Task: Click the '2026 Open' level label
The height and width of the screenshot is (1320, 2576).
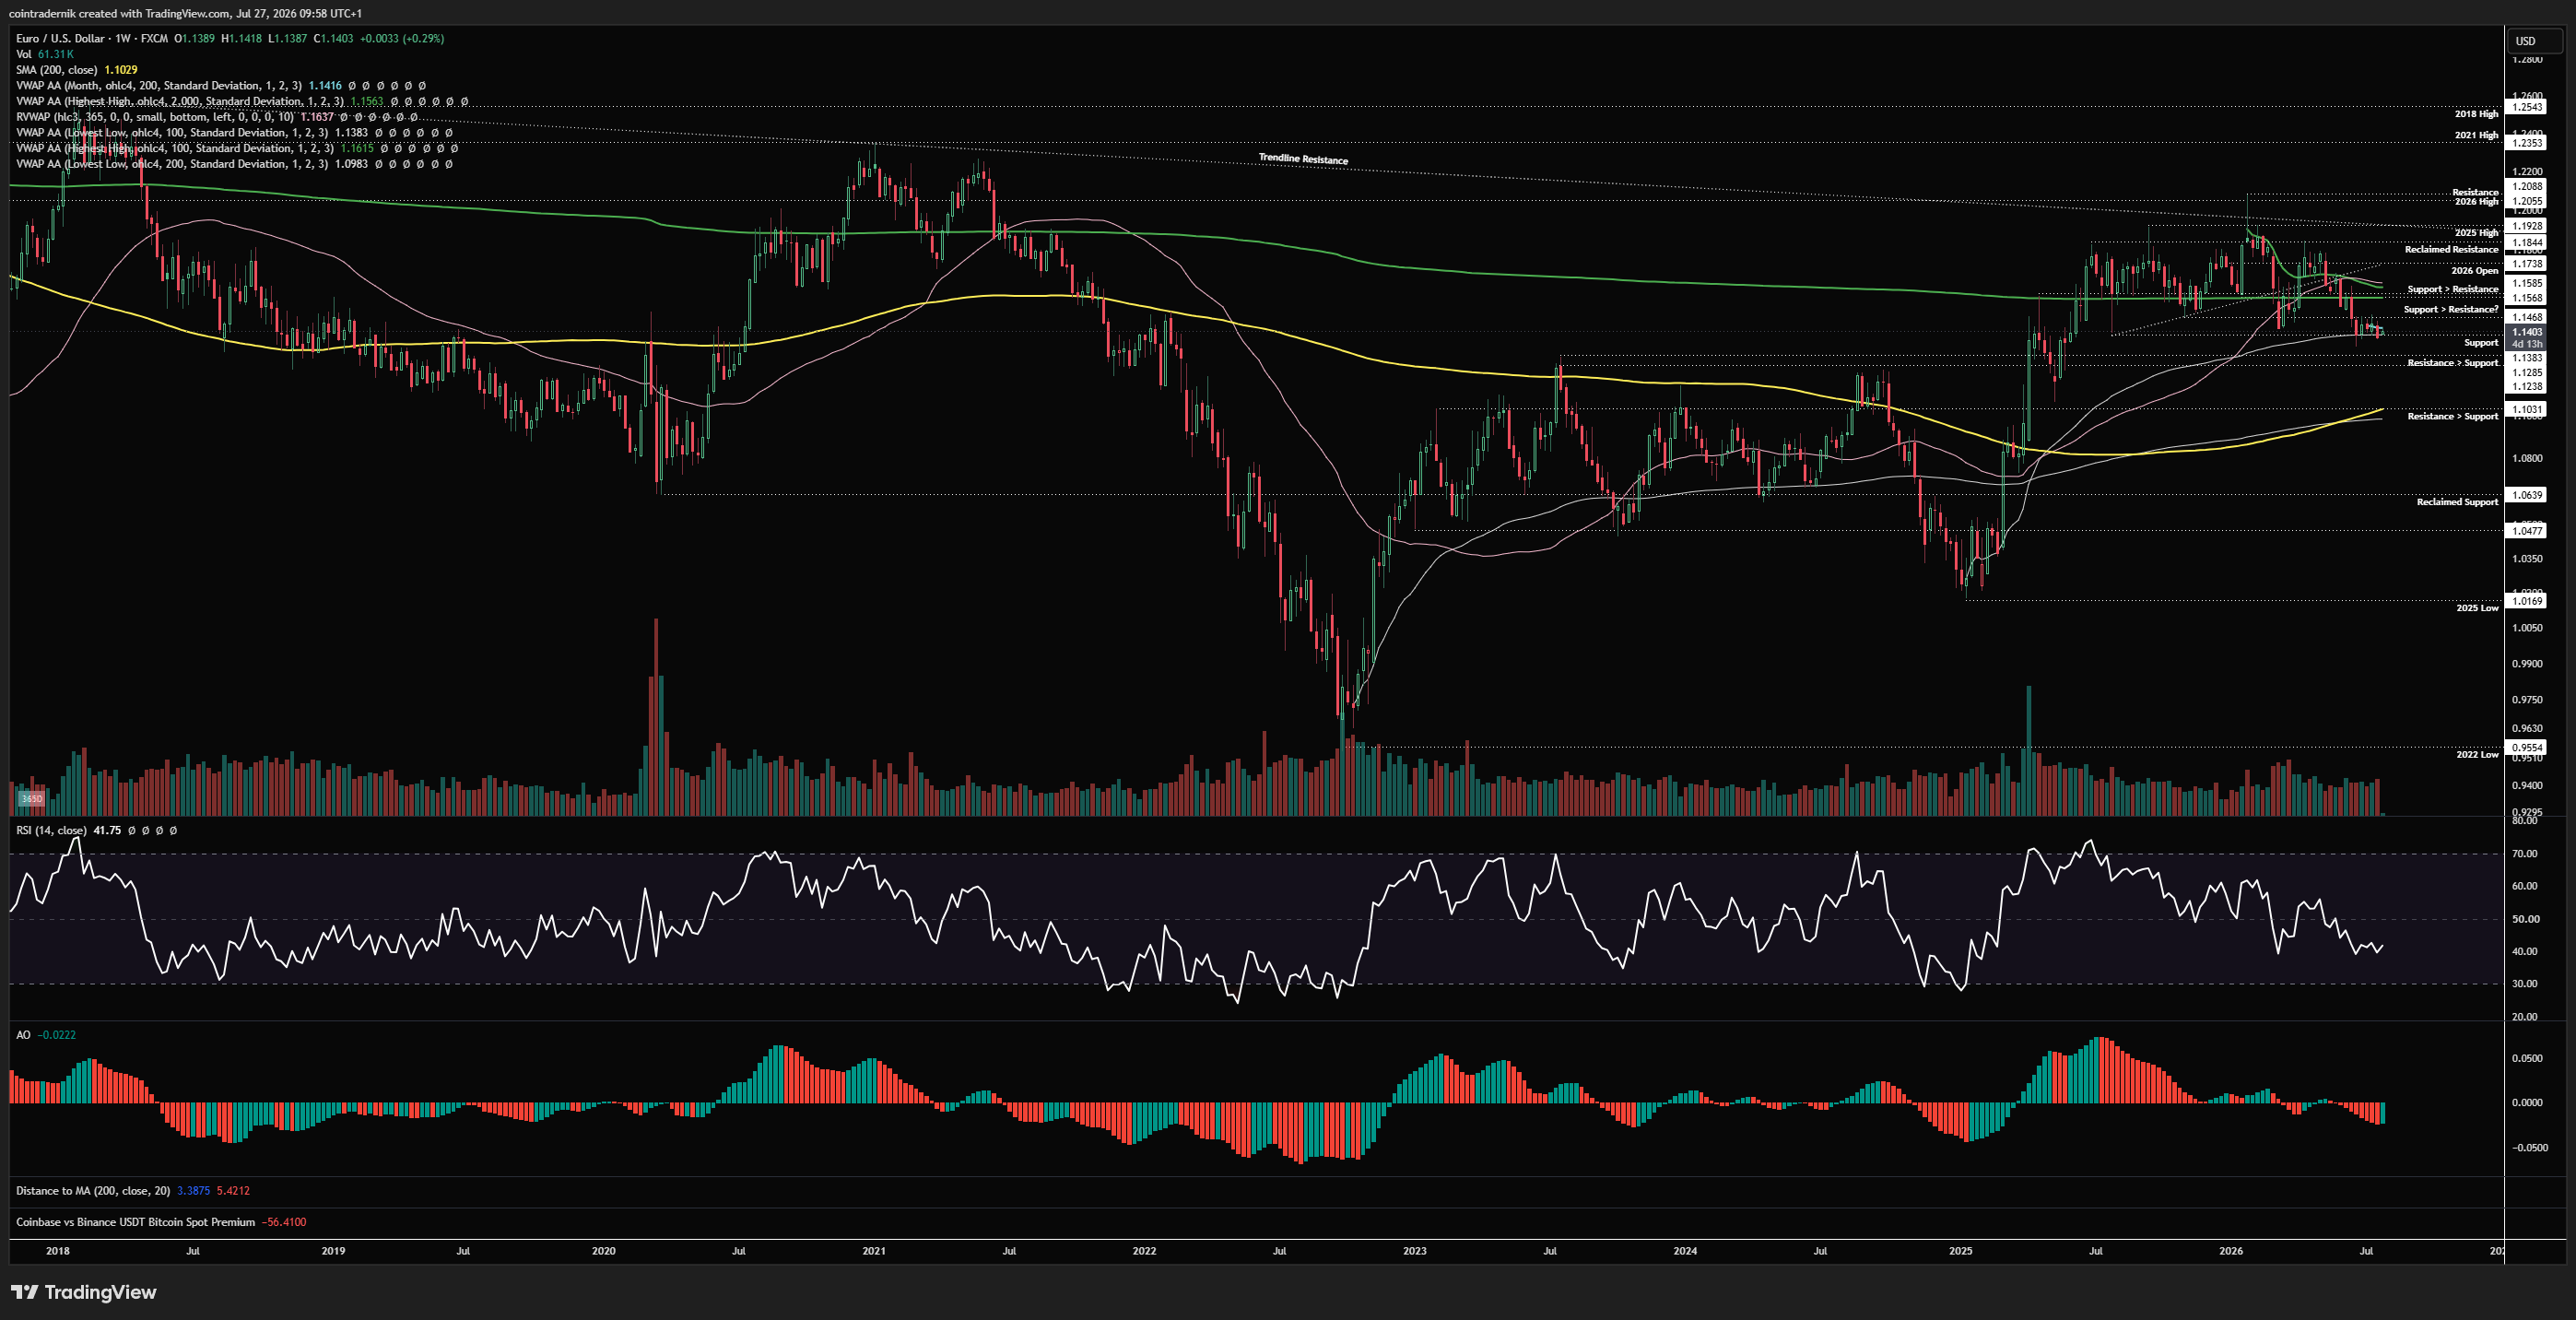Action: (x=2474, y=271)
